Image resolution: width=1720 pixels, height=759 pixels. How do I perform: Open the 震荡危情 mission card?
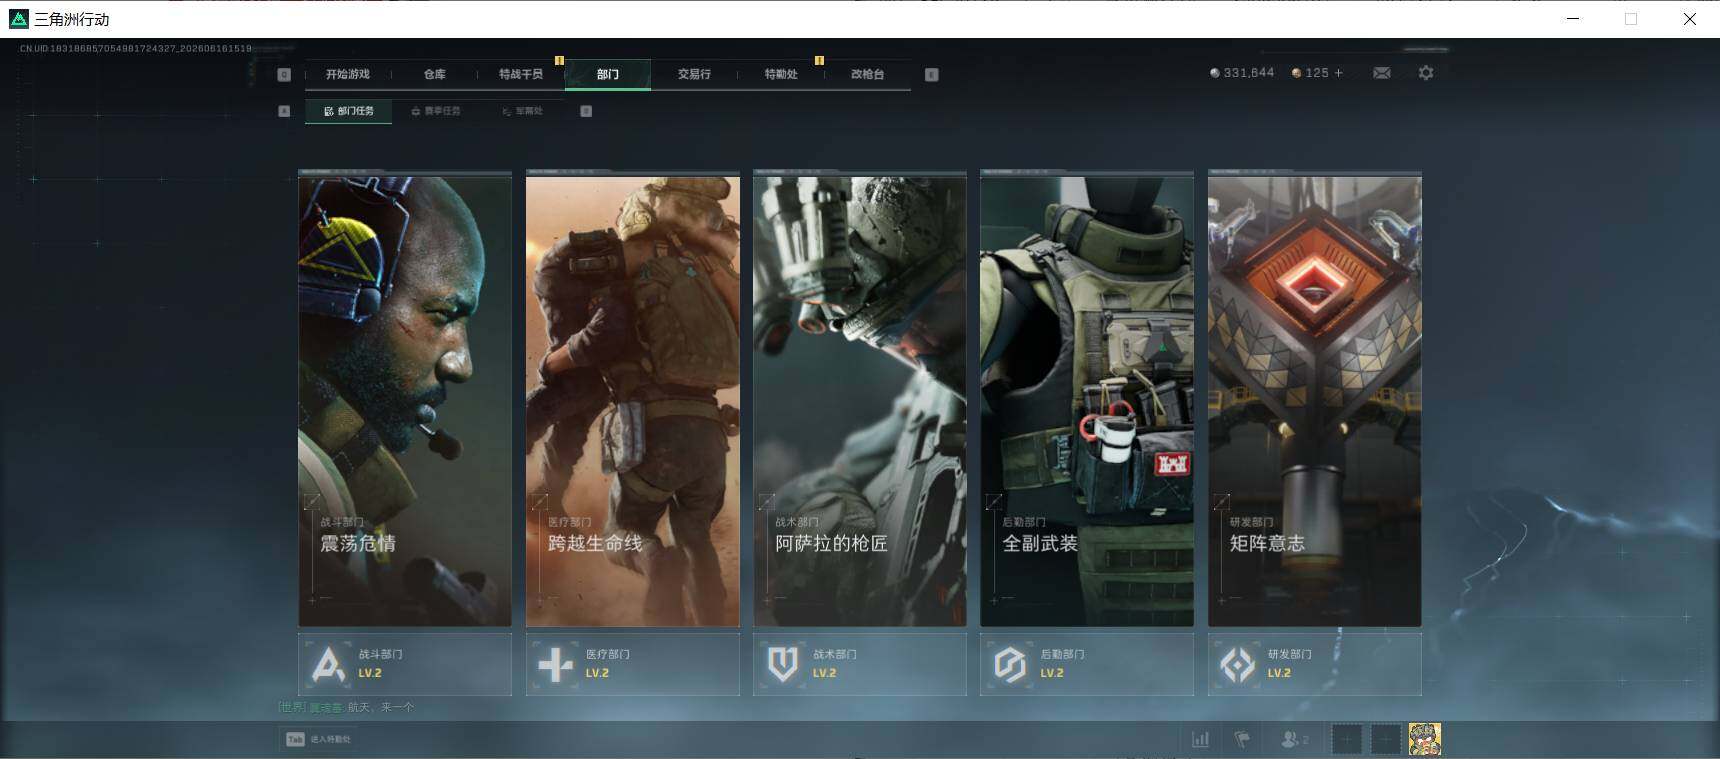(x=405, y=399)
